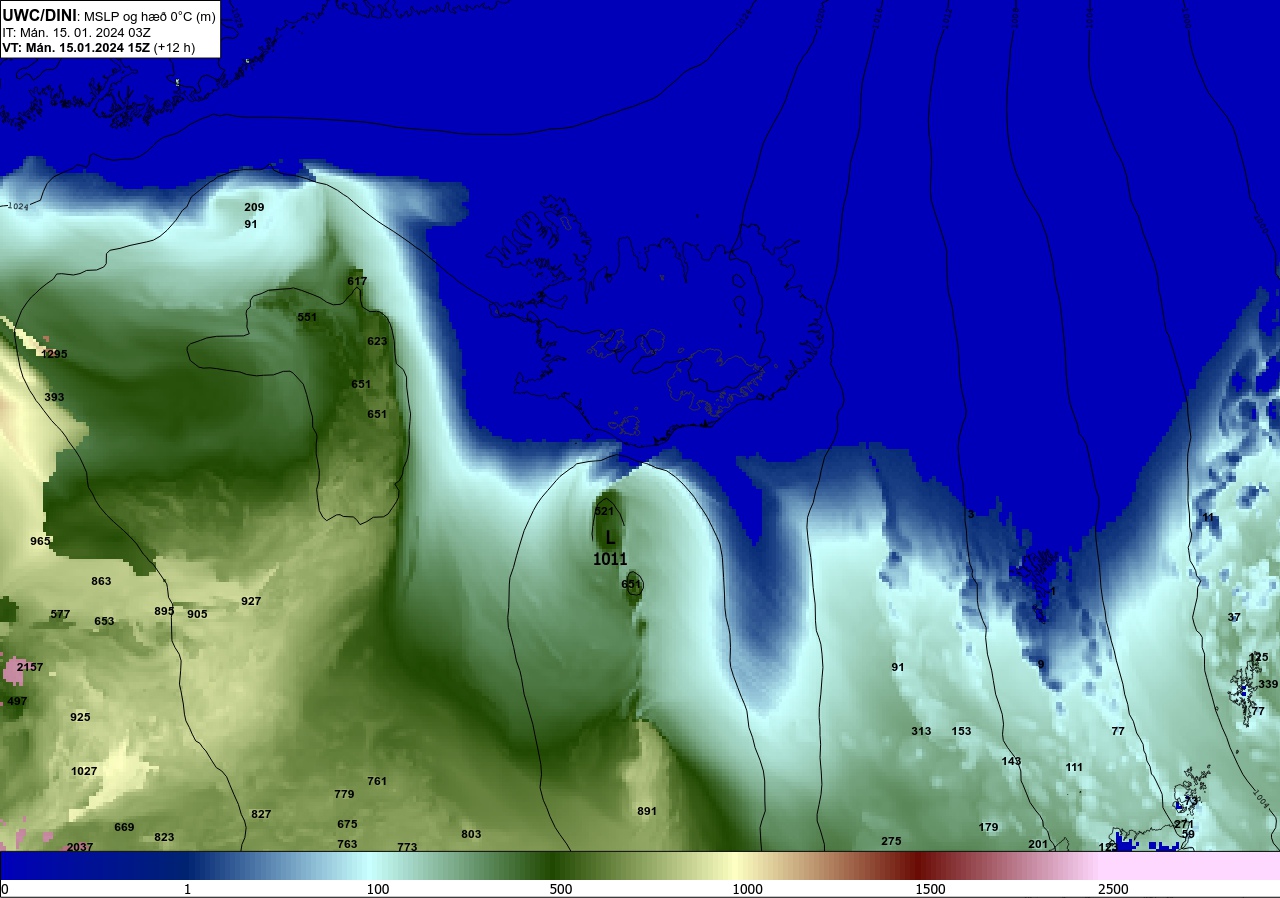Click the height value 653
The height and width of the screenshot is (898, 1280).
pyautogui.click(x=104, y=621)
